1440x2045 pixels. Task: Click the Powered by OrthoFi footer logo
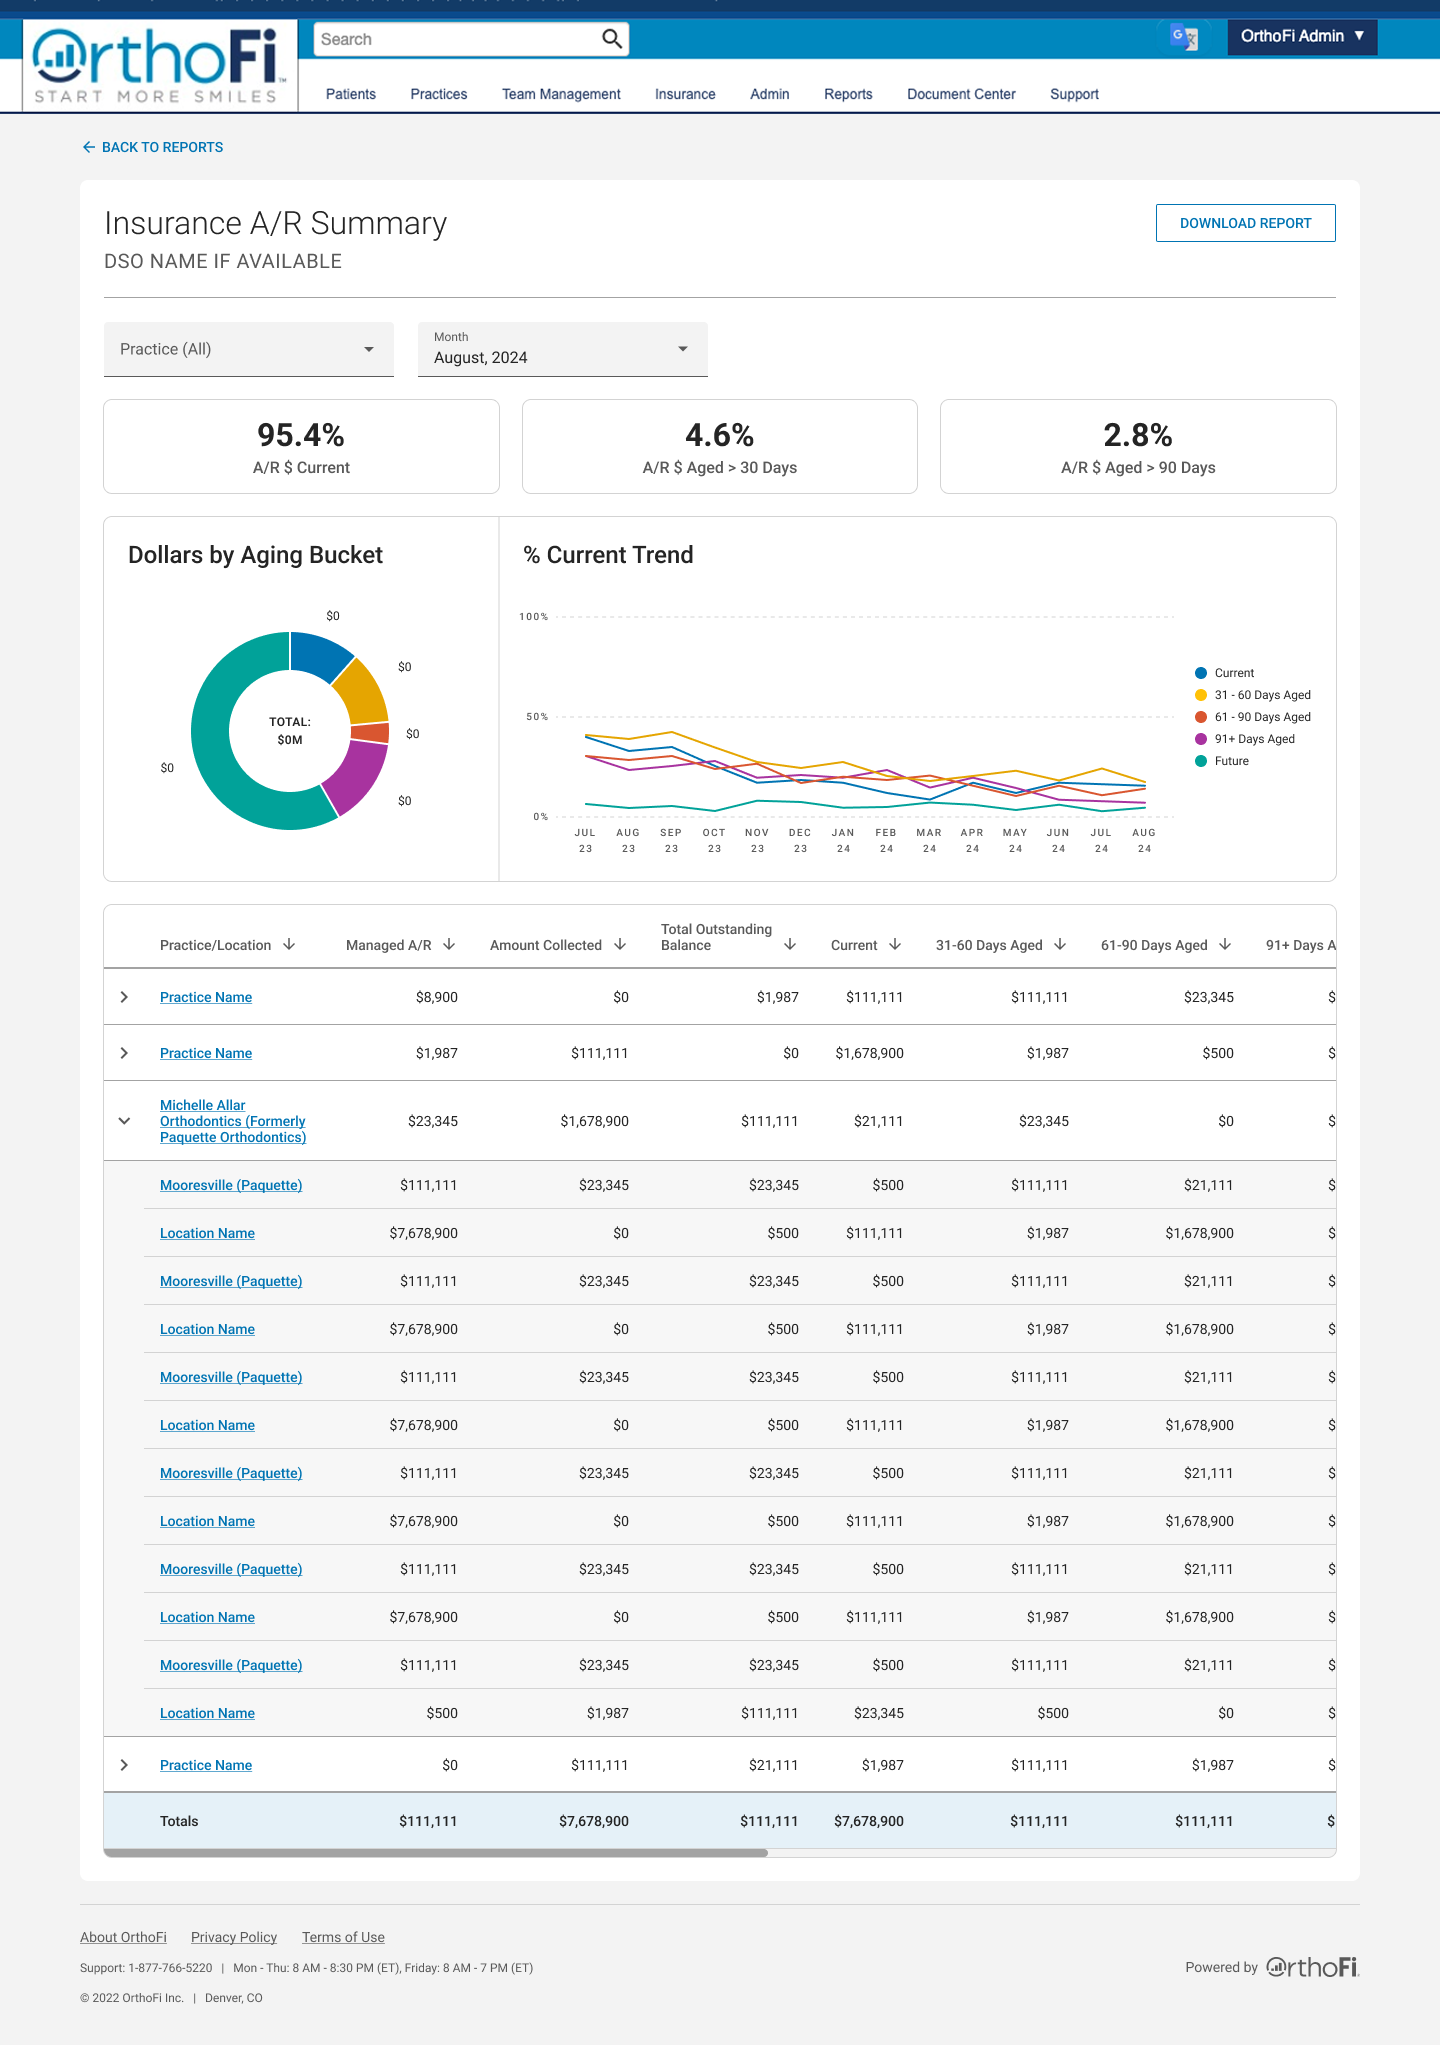pos(1313,1967)
